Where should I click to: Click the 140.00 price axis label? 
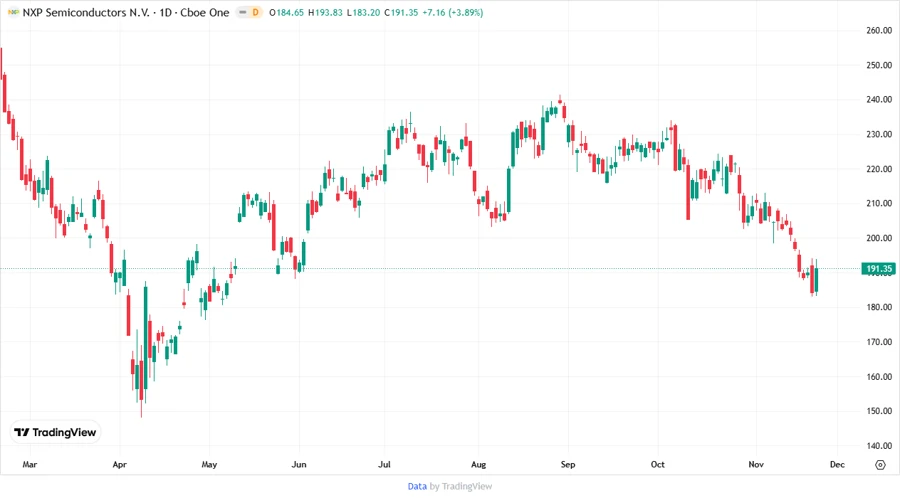[879, 445]
